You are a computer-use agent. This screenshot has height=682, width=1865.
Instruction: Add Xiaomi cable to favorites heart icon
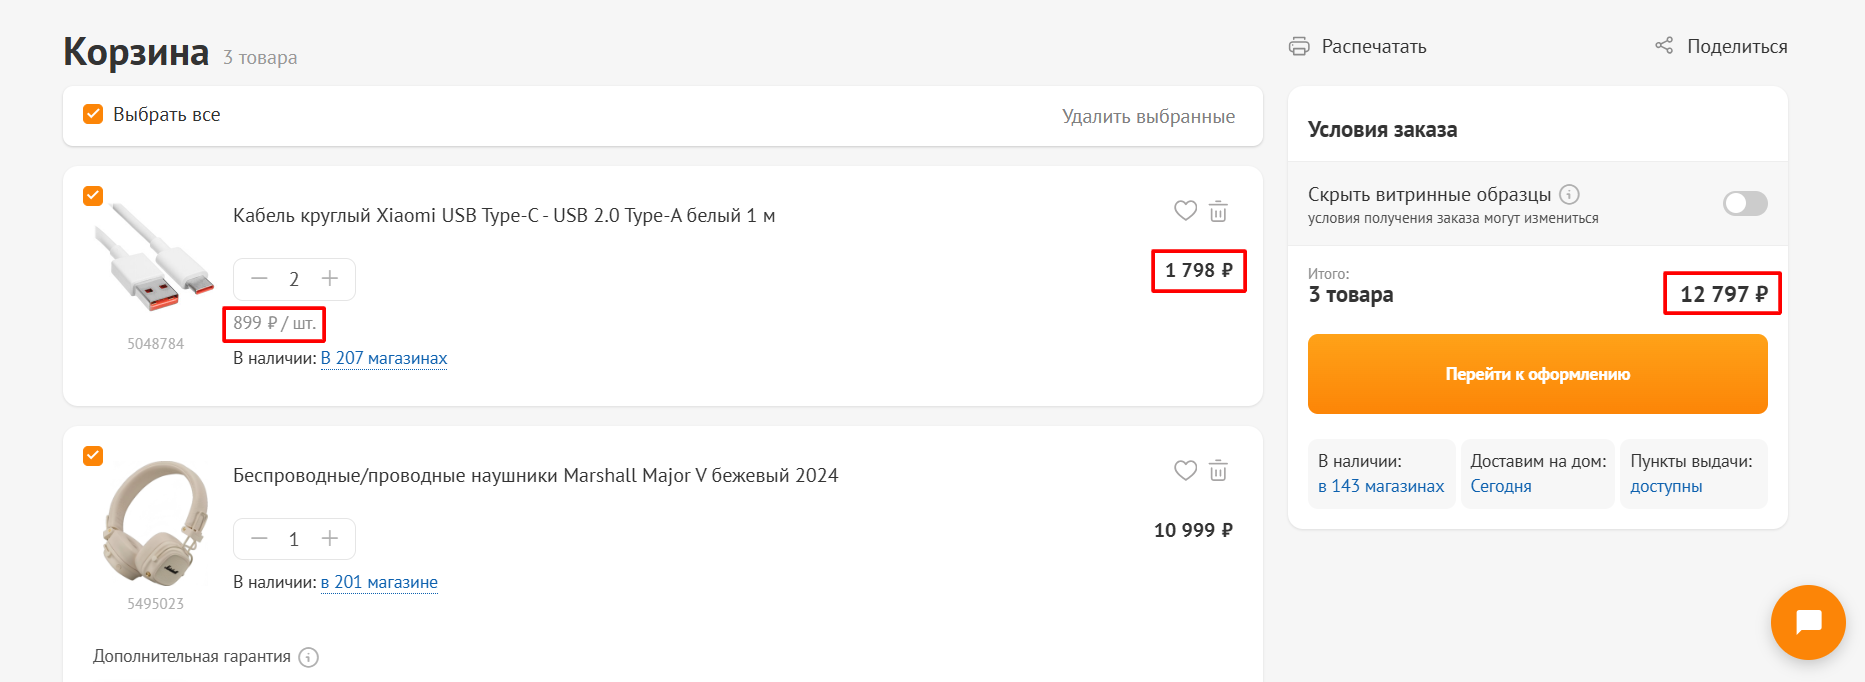[1185, 211]
